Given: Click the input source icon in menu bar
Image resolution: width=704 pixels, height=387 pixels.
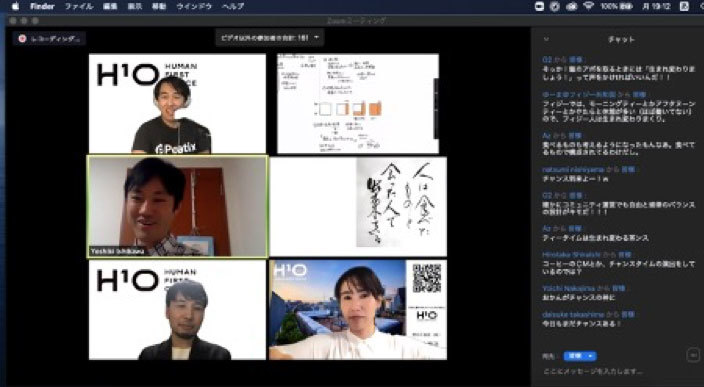Looking at the screenshot, I should [685, 6].
